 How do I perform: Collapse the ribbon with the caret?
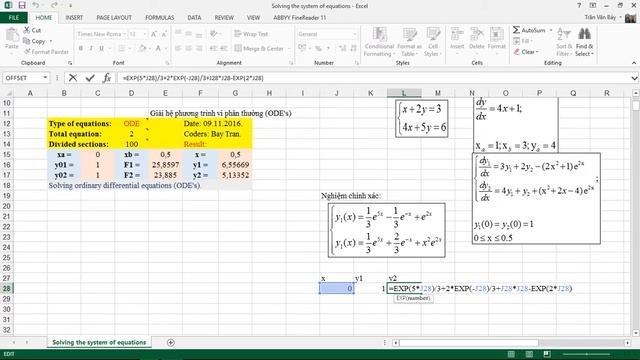click(x=634, y=63)
